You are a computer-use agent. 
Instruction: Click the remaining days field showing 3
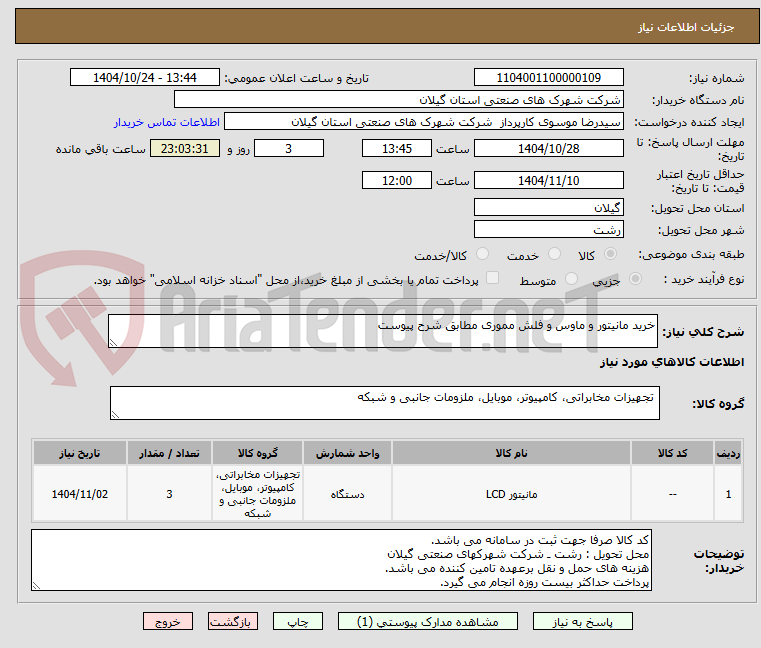click(289, 148)
